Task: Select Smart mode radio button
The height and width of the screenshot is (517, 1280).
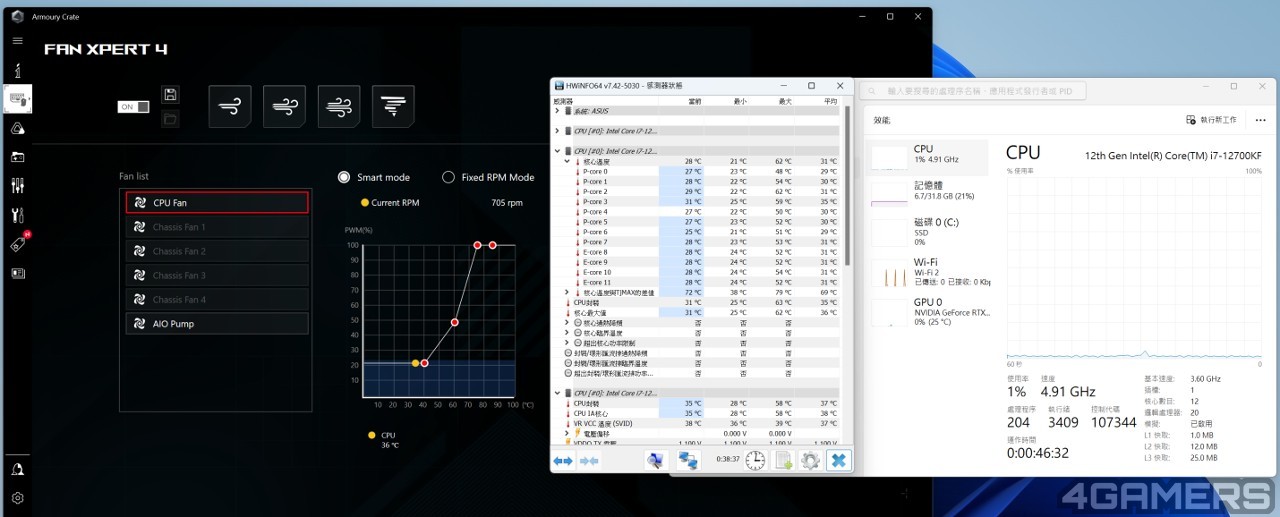Action: click(x=345, y=177)
